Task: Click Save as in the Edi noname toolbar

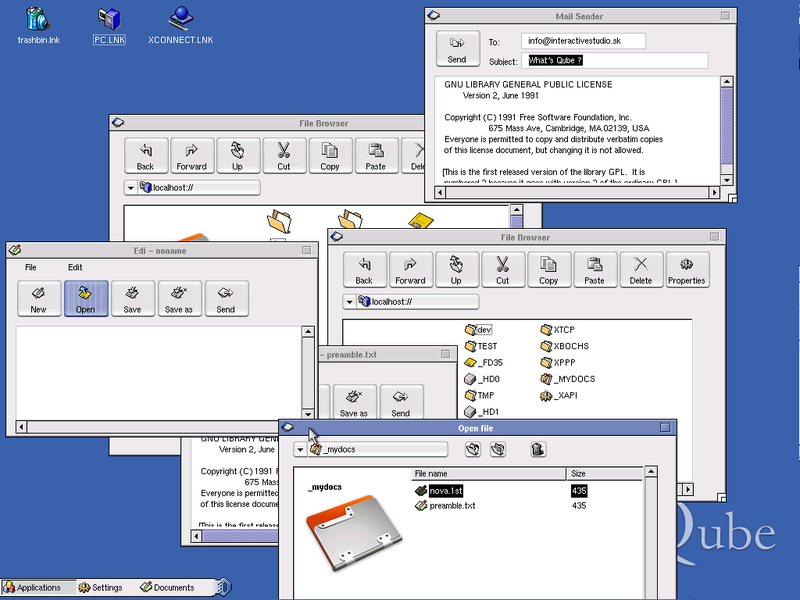Action: point(179,299)
